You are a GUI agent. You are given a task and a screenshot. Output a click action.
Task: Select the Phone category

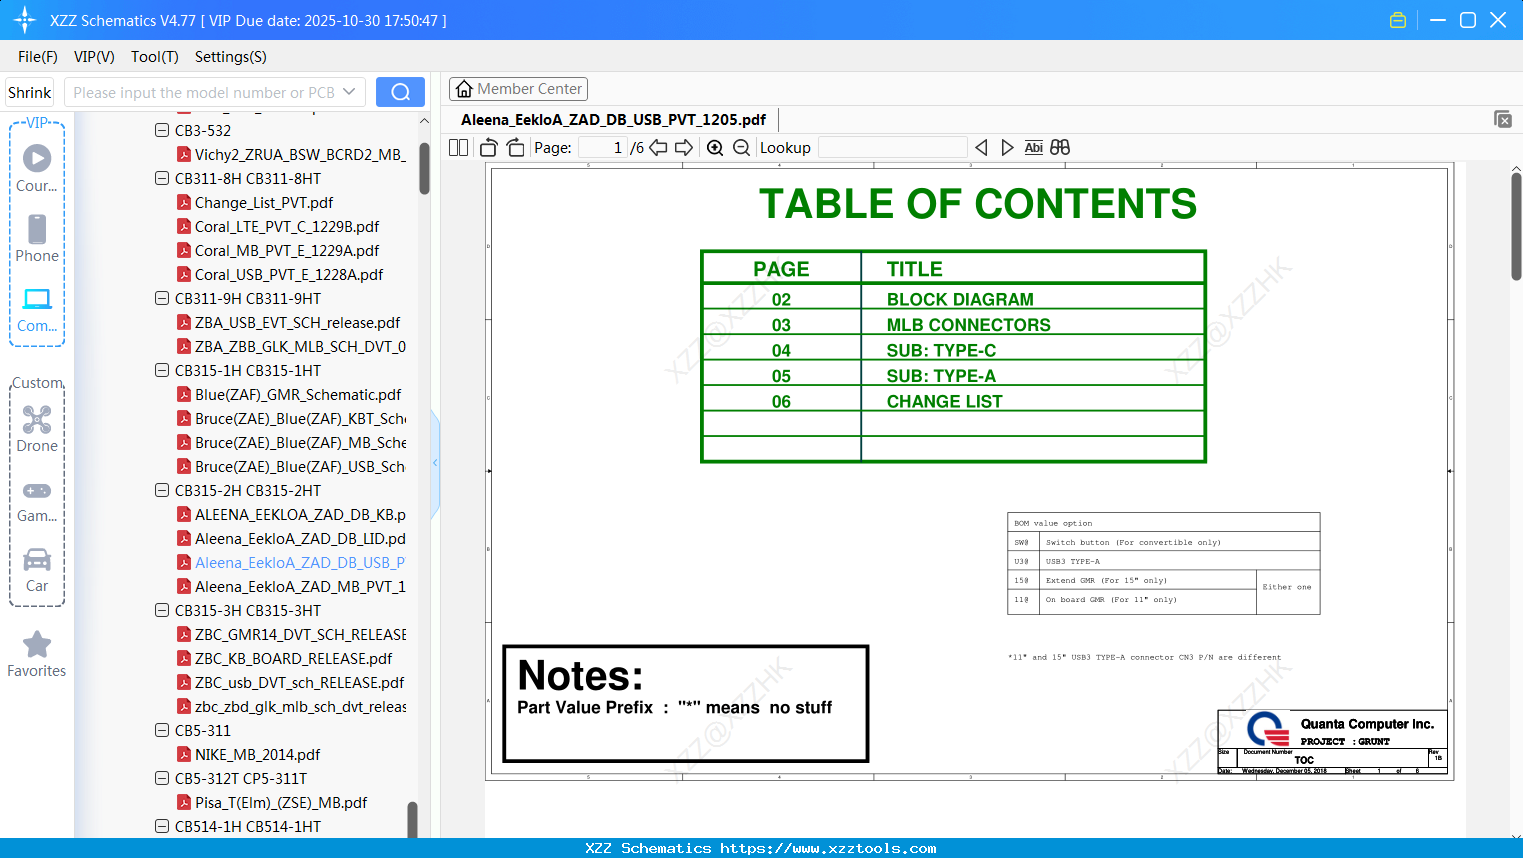click(x=37, y=239)
